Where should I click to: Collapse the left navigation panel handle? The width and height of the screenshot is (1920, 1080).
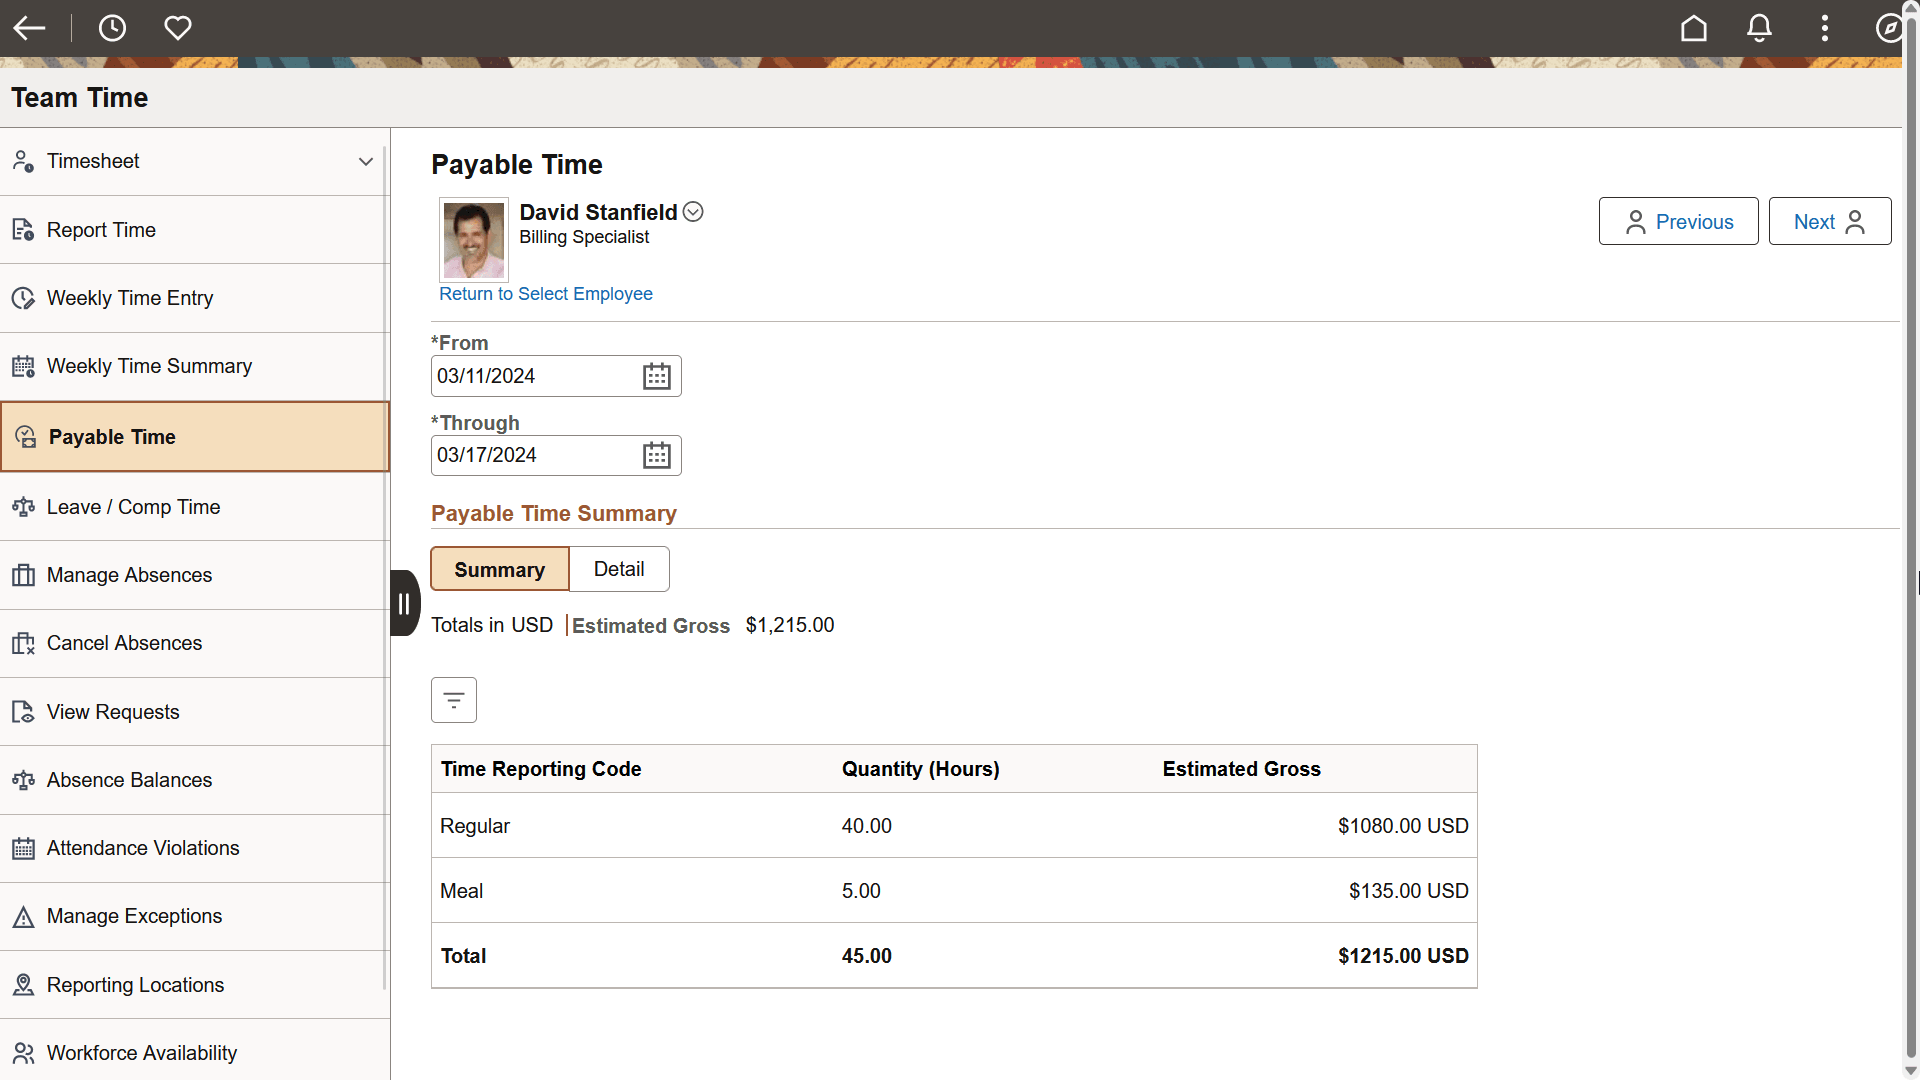pos(404,603)
